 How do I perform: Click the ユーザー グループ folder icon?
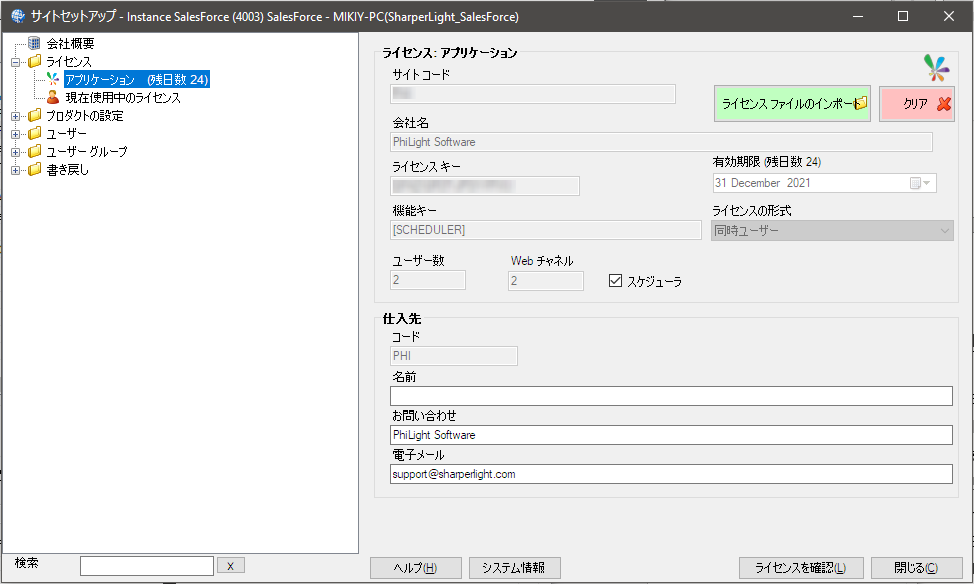[x=35, y=152]
